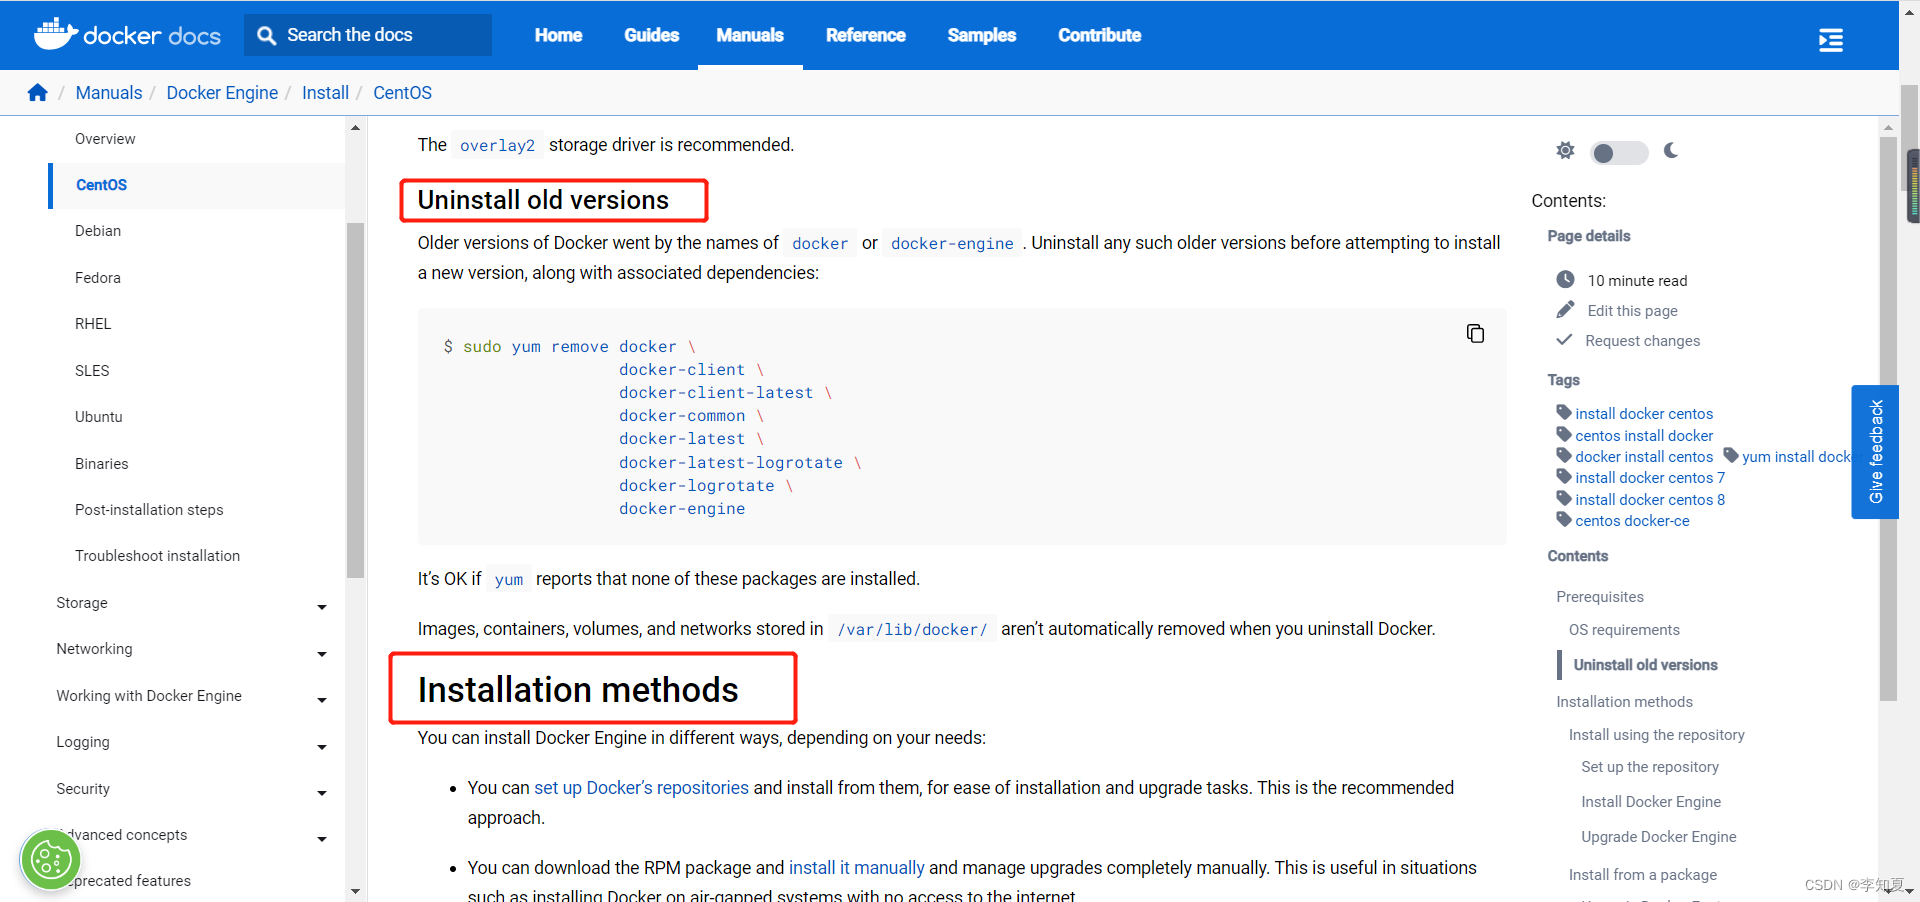Click CentOS in the breadcrumb
This screenshot has width=1920, height=902.
pos(402,93)
